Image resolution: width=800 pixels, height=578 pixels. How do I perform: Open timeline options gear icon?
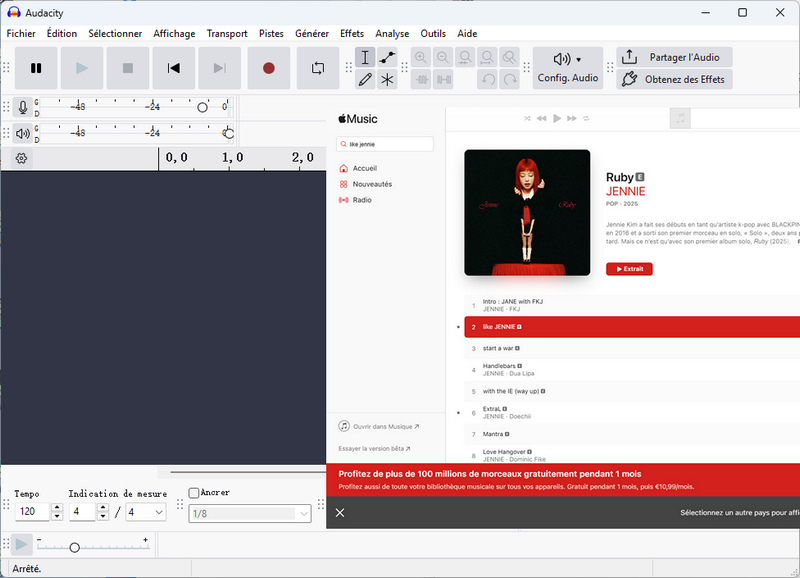22,158
